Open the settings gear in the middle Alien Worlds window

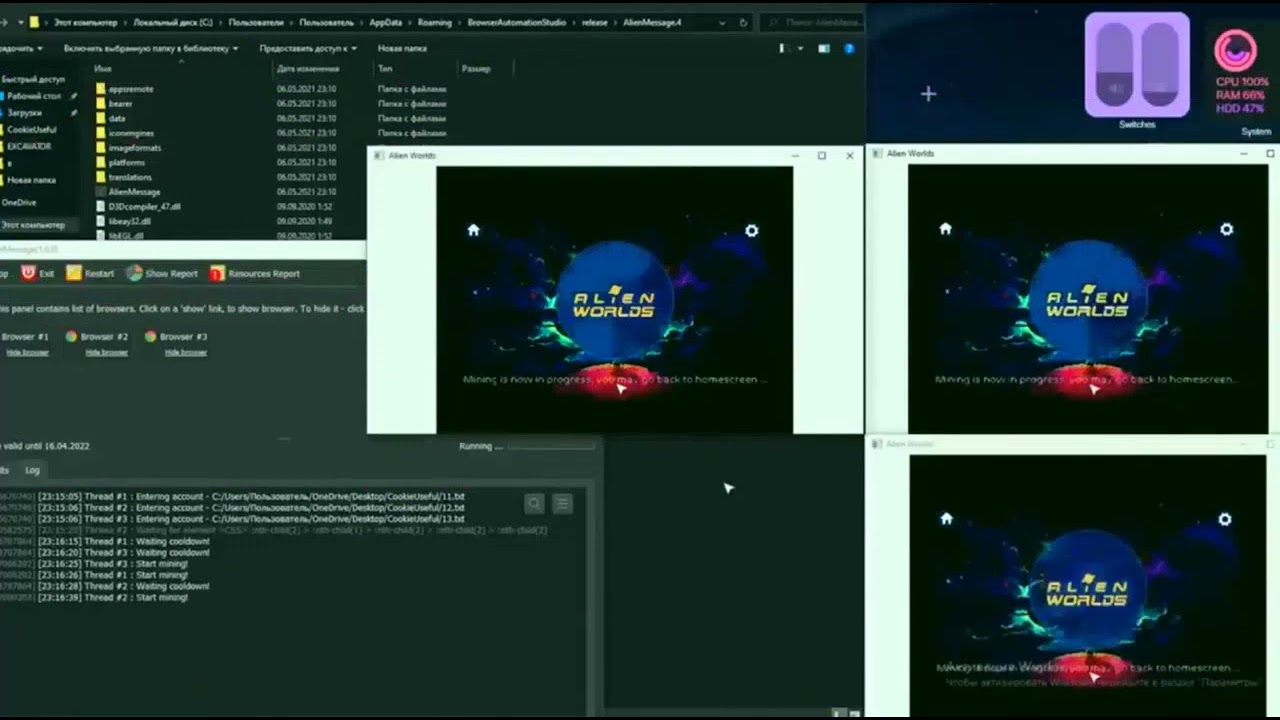(751, 230)
